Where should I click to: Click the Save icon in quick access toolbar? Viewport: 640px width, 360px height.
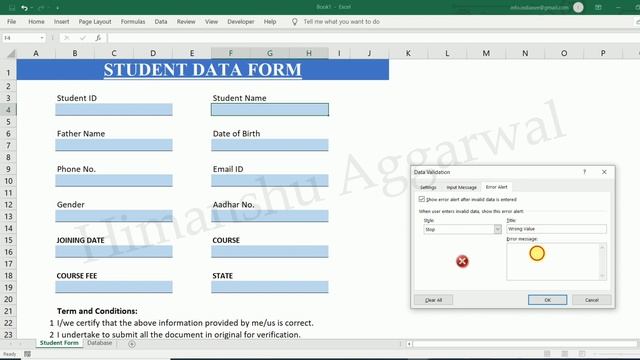point(11,7)
